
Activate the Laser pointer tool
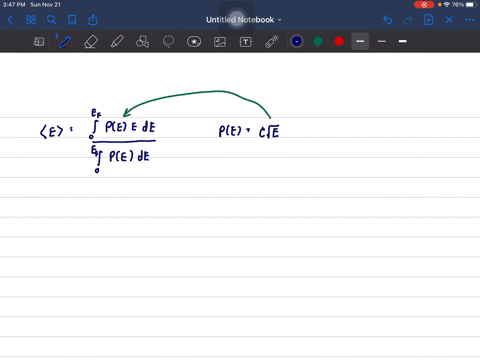tap(271, 42)
